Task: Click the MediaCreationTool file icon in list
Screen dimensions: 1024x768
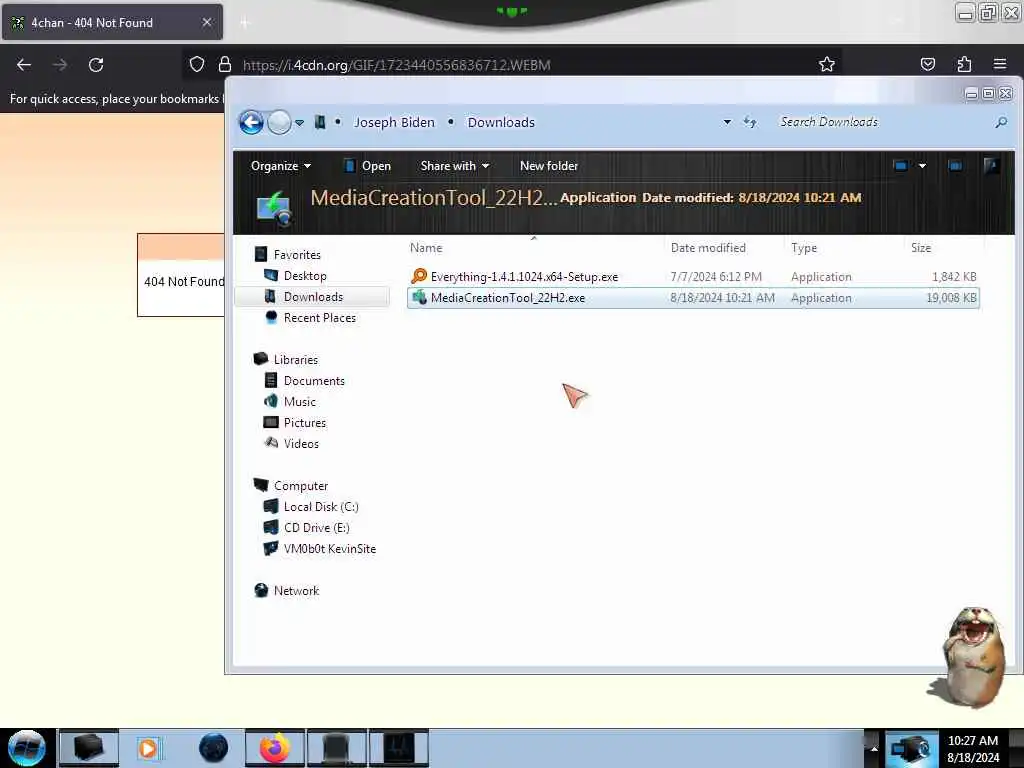Action: [419, 298]
